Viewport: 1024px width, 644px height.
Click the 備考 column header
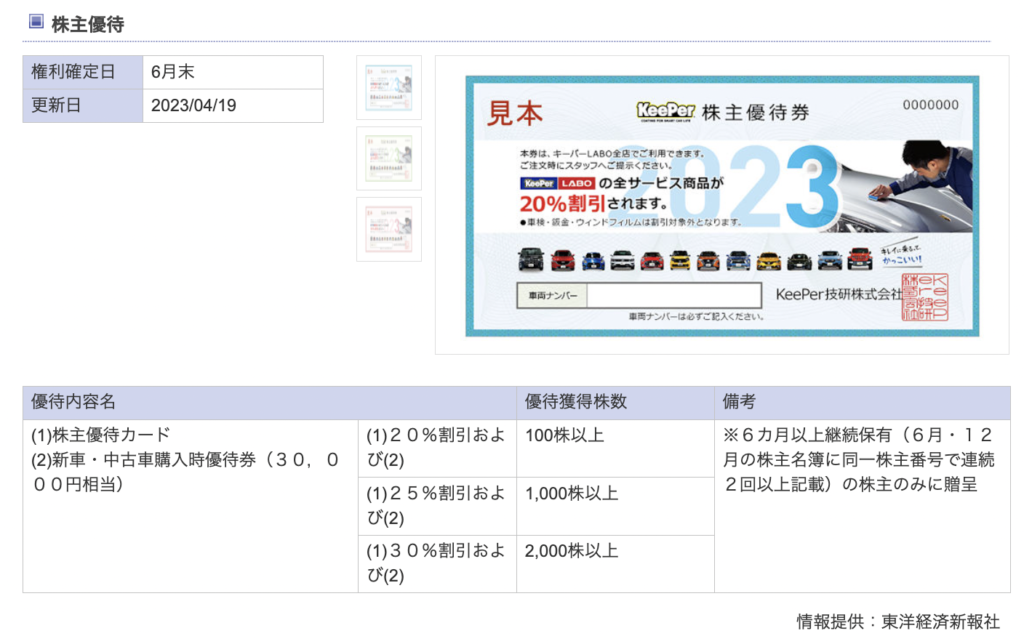pyautogui.click(x=862, y=402)
